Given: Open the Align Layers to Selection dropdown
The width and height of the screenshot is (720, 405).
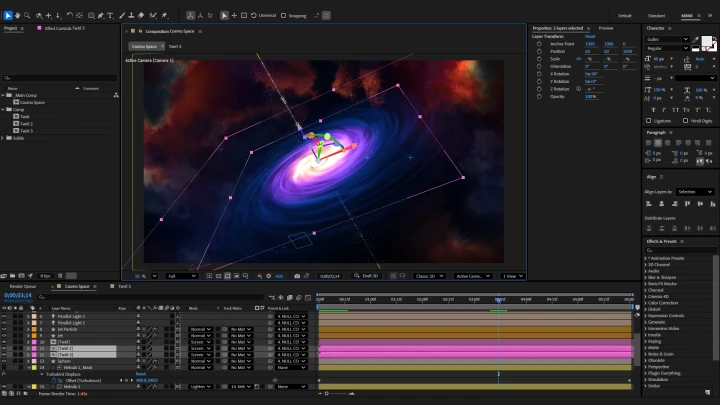Looking at the screenshot, I should pyautogui.click(x=694, y=191).
